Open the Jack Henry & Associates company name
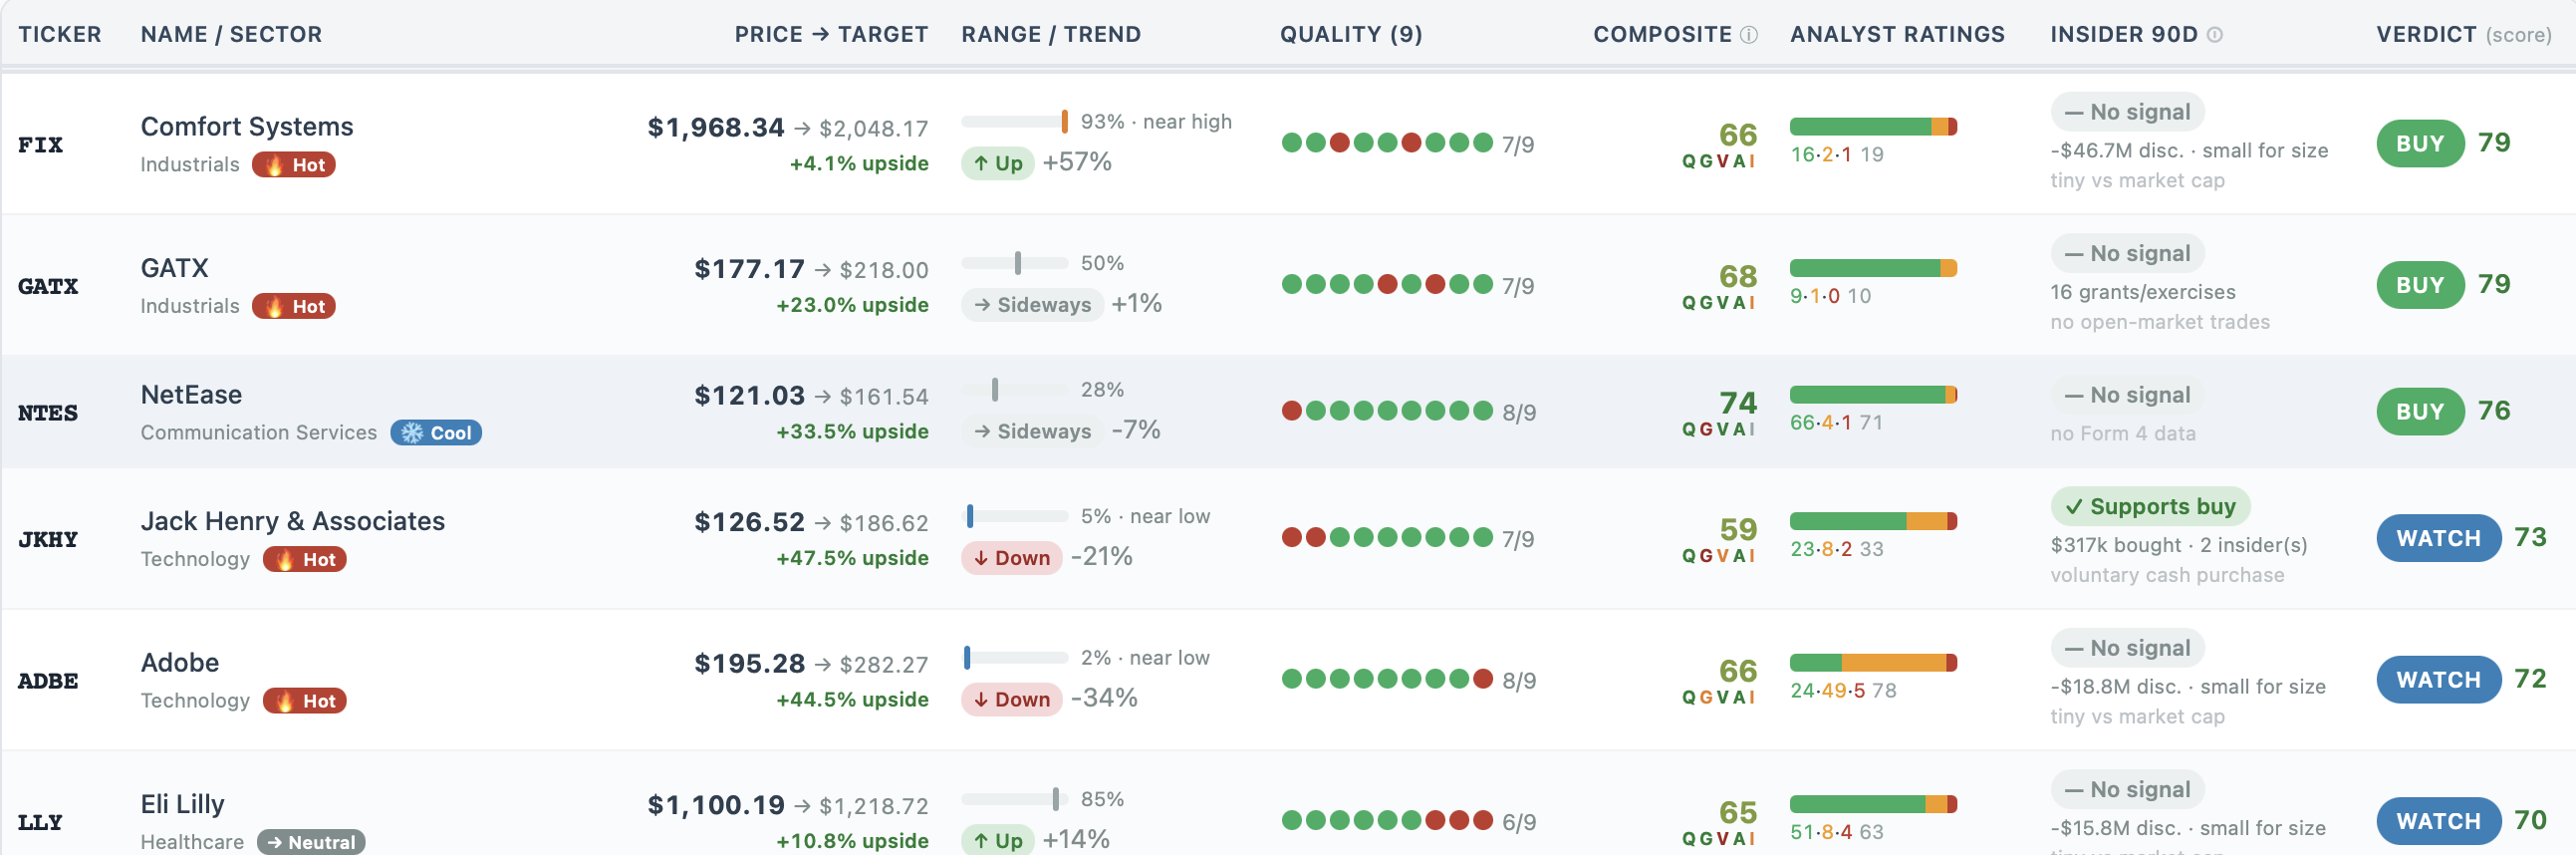Screen dimensions: 2576x855 [x=292, y=522]
